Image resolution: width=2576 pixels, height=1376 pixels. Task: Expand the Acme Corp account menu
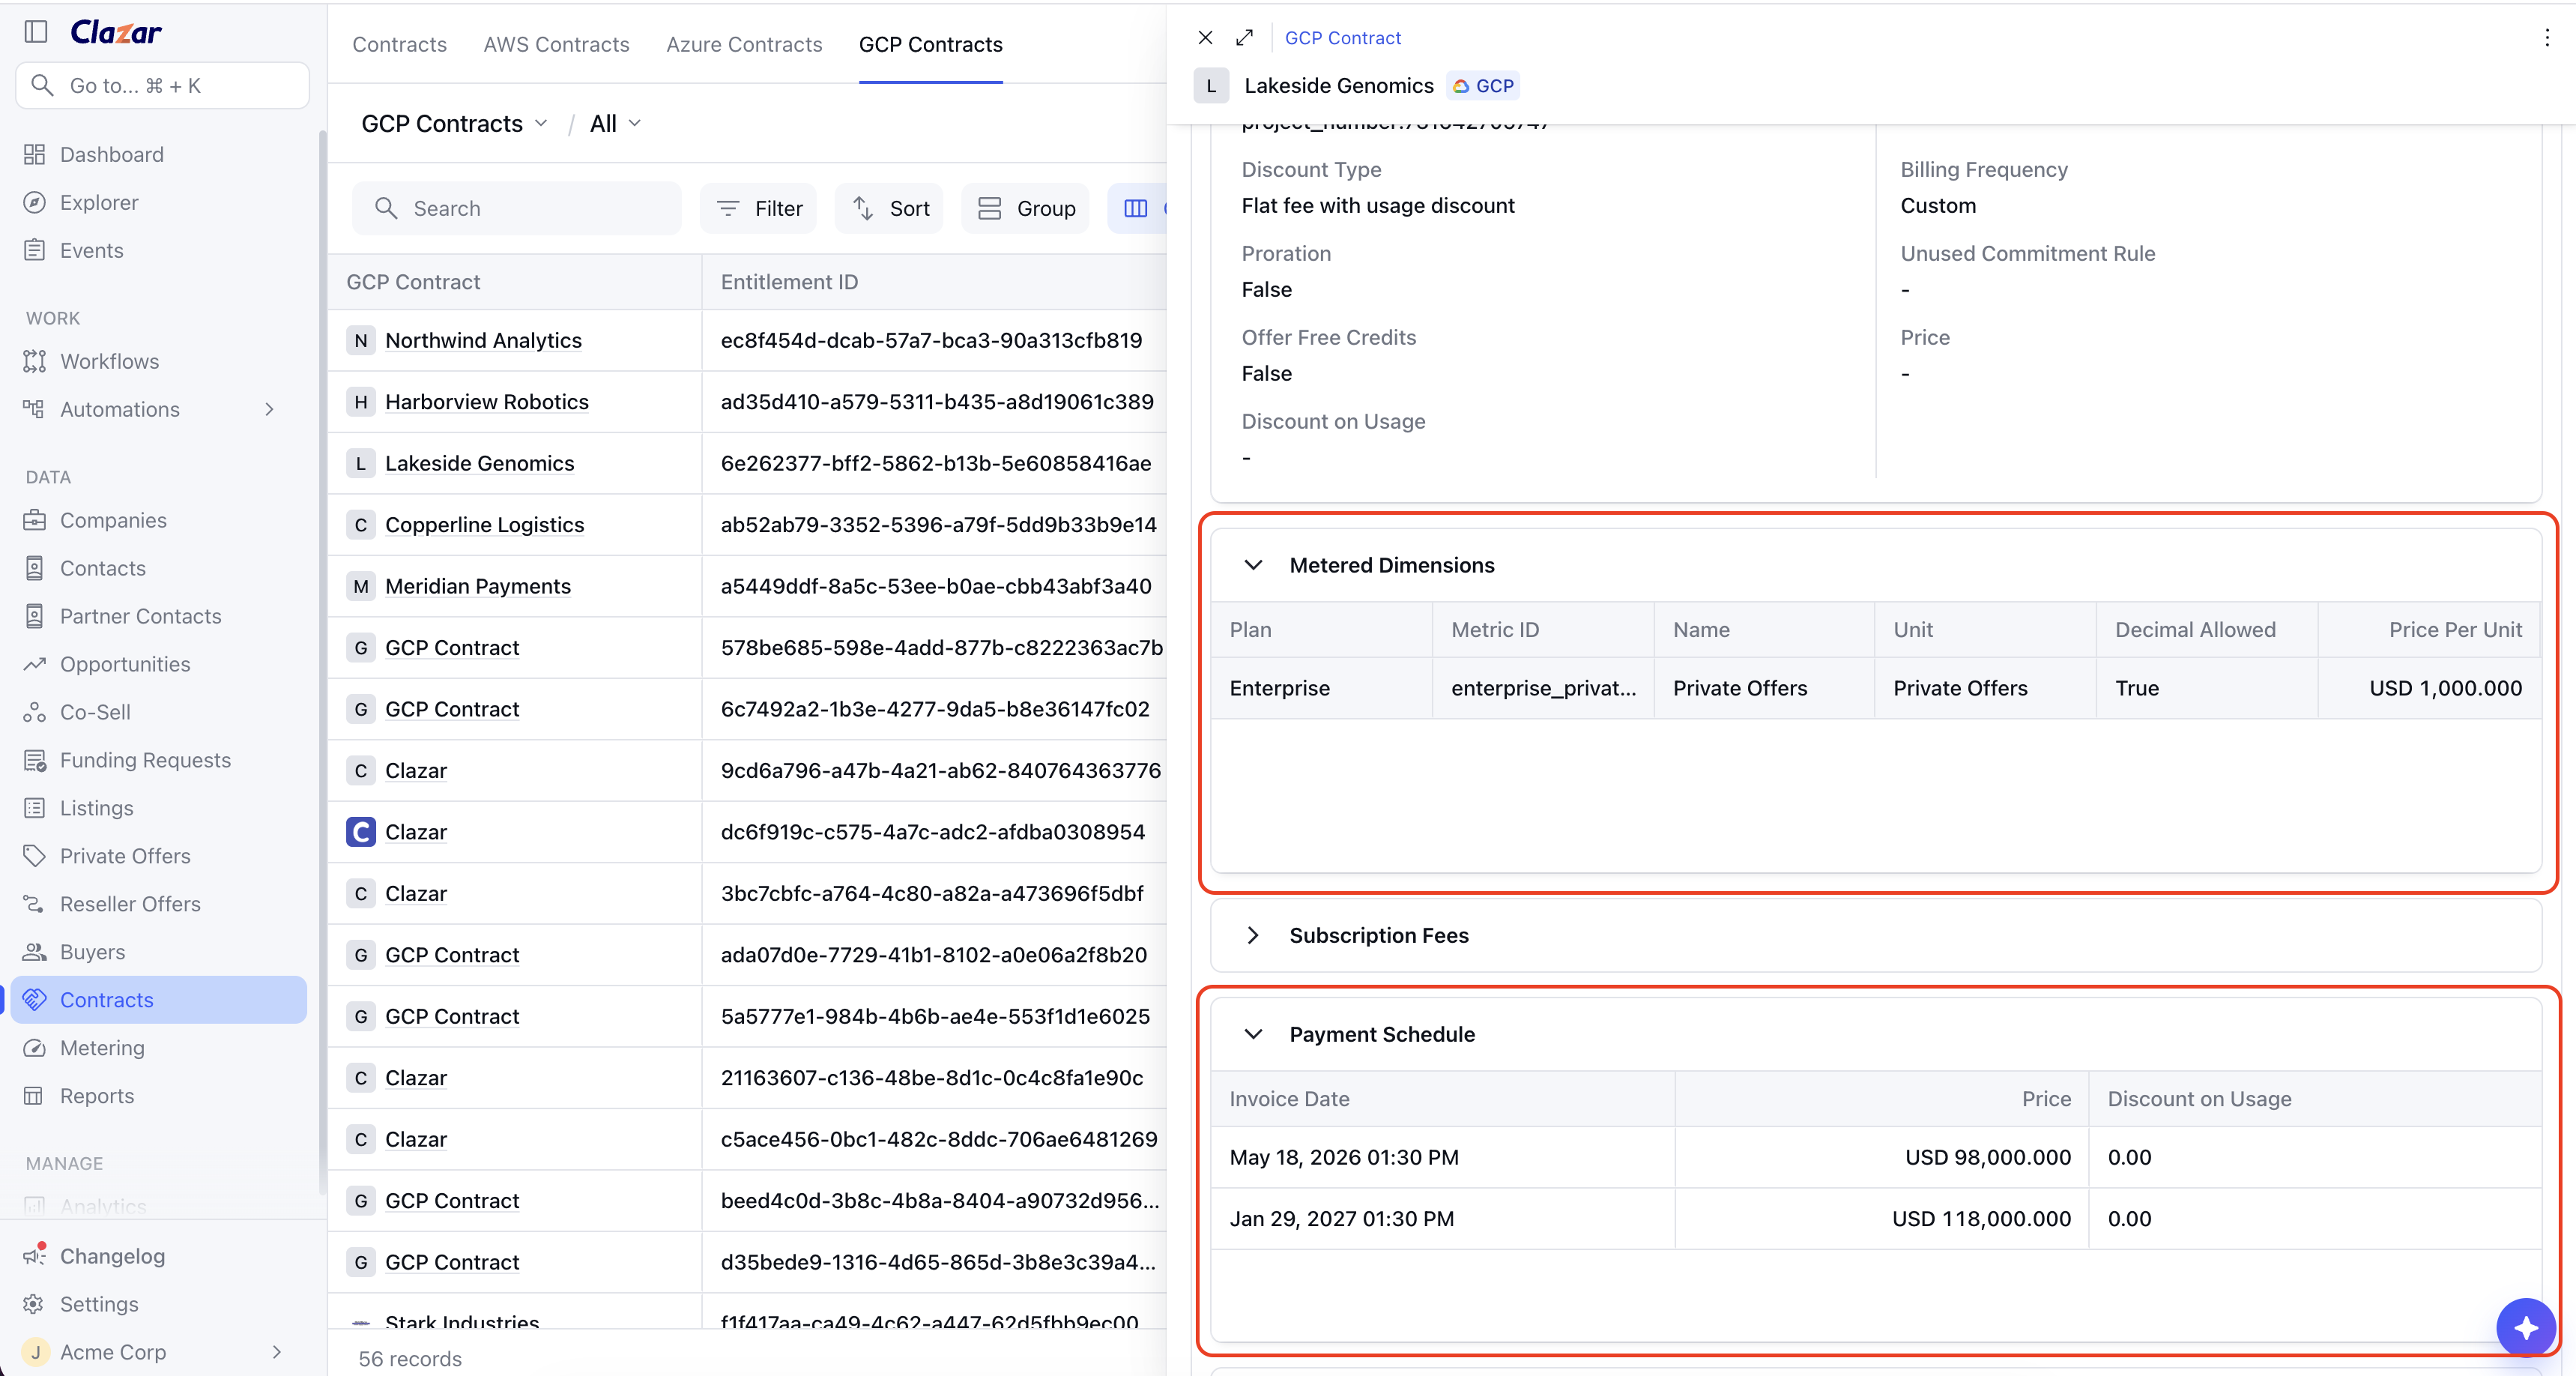click(277, 1352)
